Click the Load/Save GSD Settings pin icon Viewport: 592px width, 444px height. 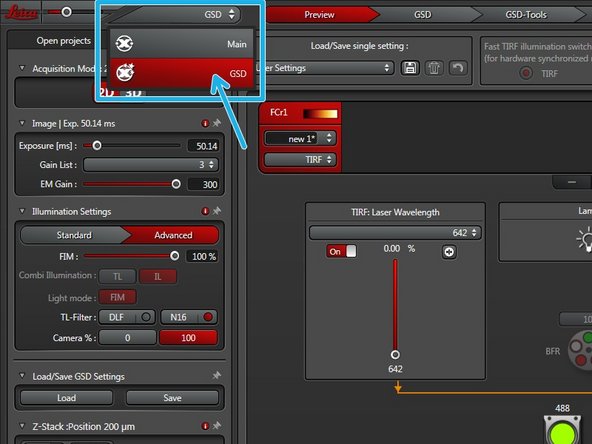click(x=217, y=375)
